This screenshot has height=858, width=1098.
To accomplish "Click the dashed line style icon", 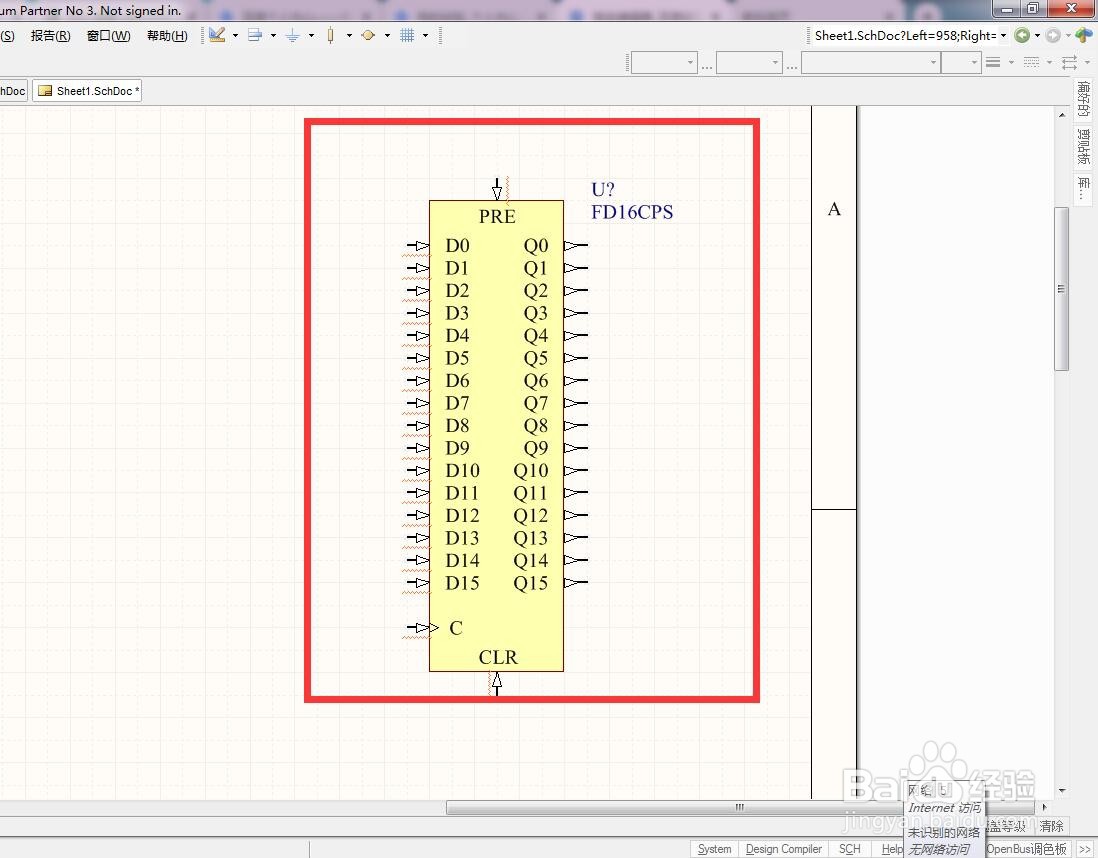I will 1031,63.
